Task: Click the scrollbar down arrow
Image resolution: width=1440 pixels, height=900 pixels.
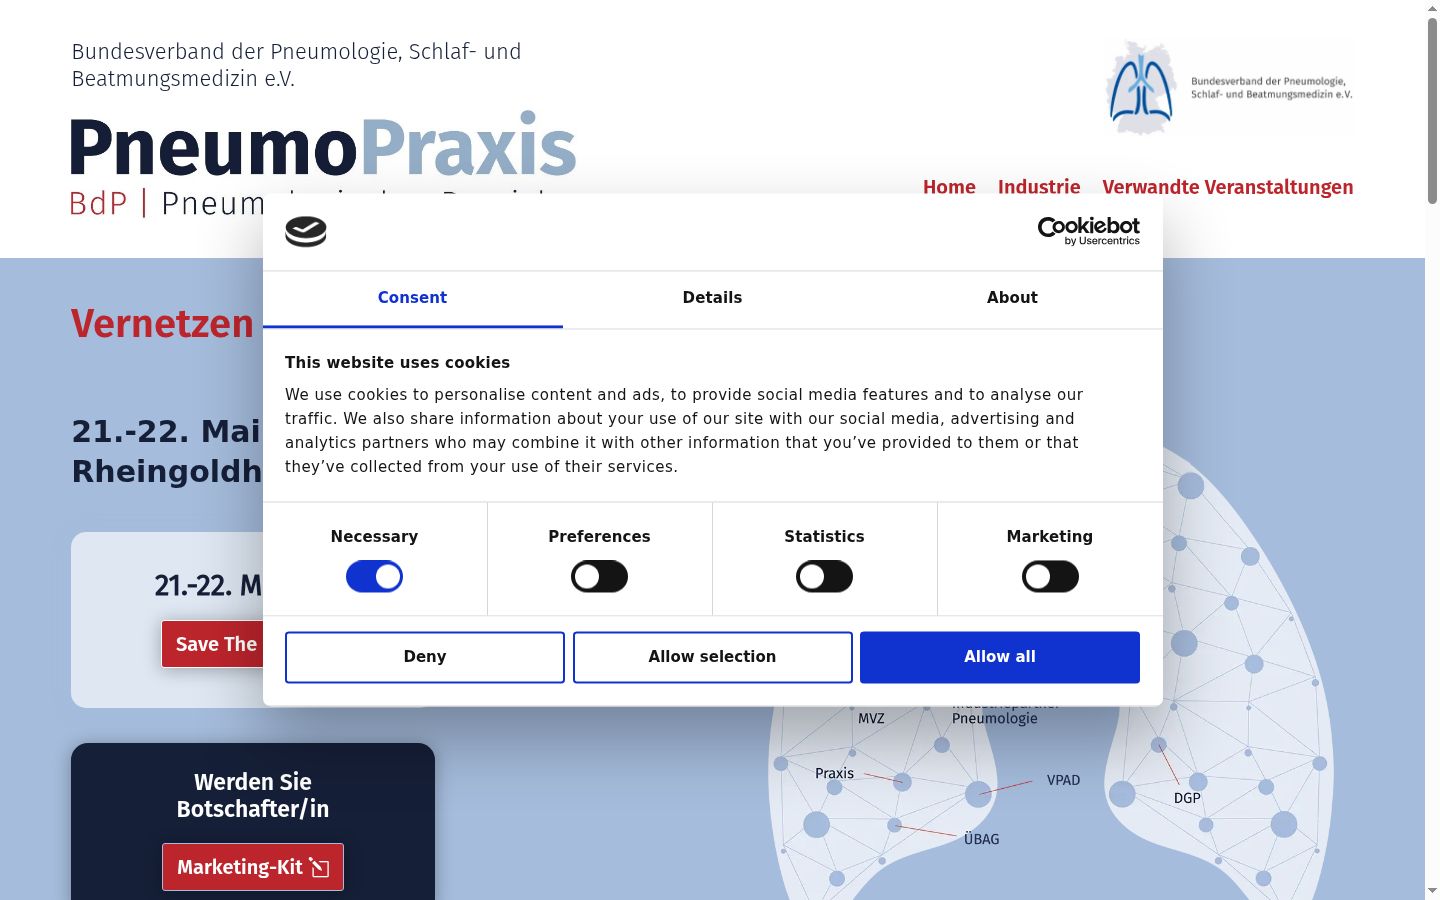Action: point(1432,890)
